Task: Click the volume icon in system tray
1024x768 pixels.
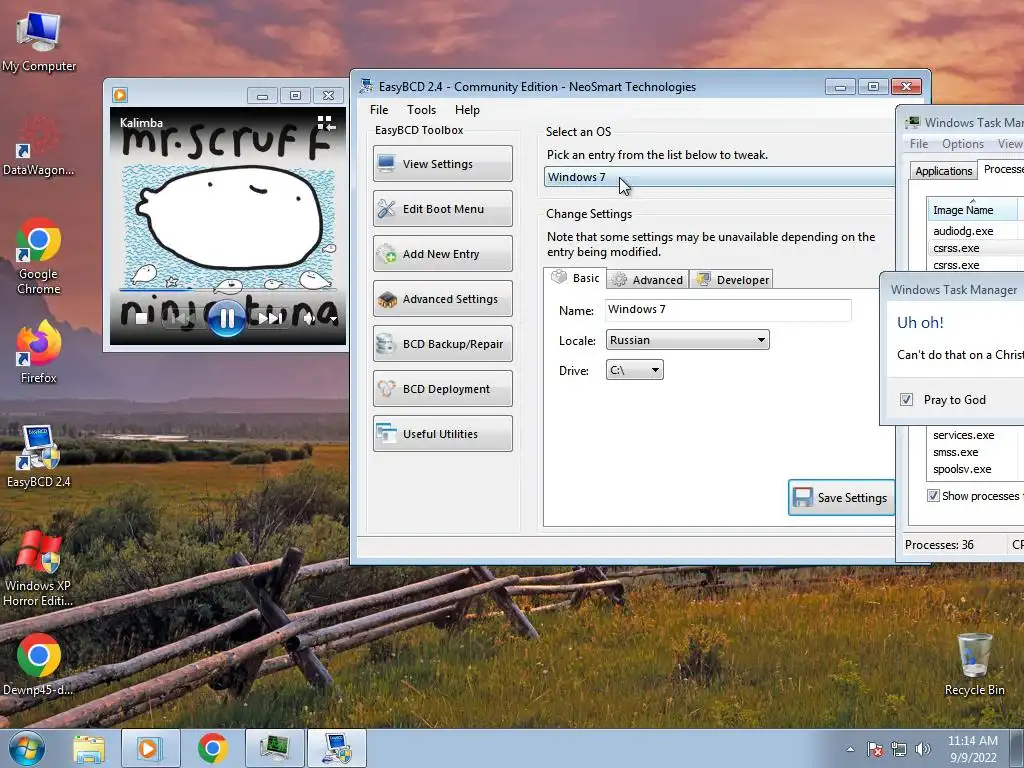Action: click(923, 749)
